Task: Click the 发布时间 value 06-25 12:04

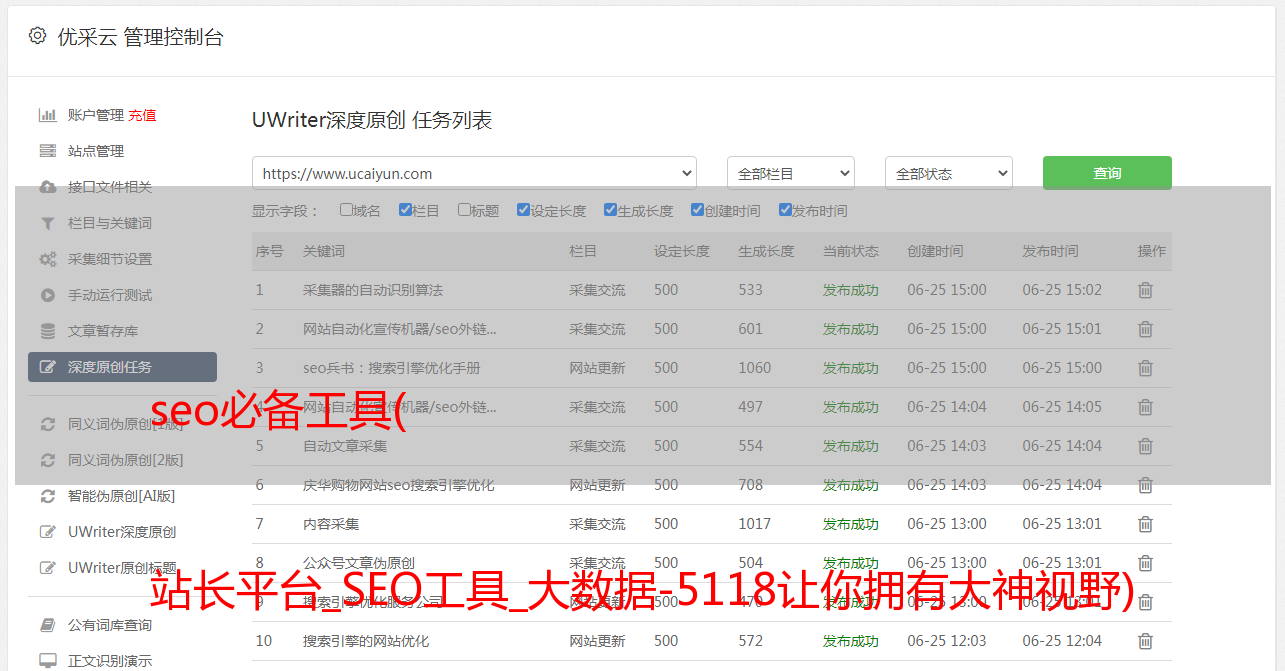Action: coord(1062,641)
